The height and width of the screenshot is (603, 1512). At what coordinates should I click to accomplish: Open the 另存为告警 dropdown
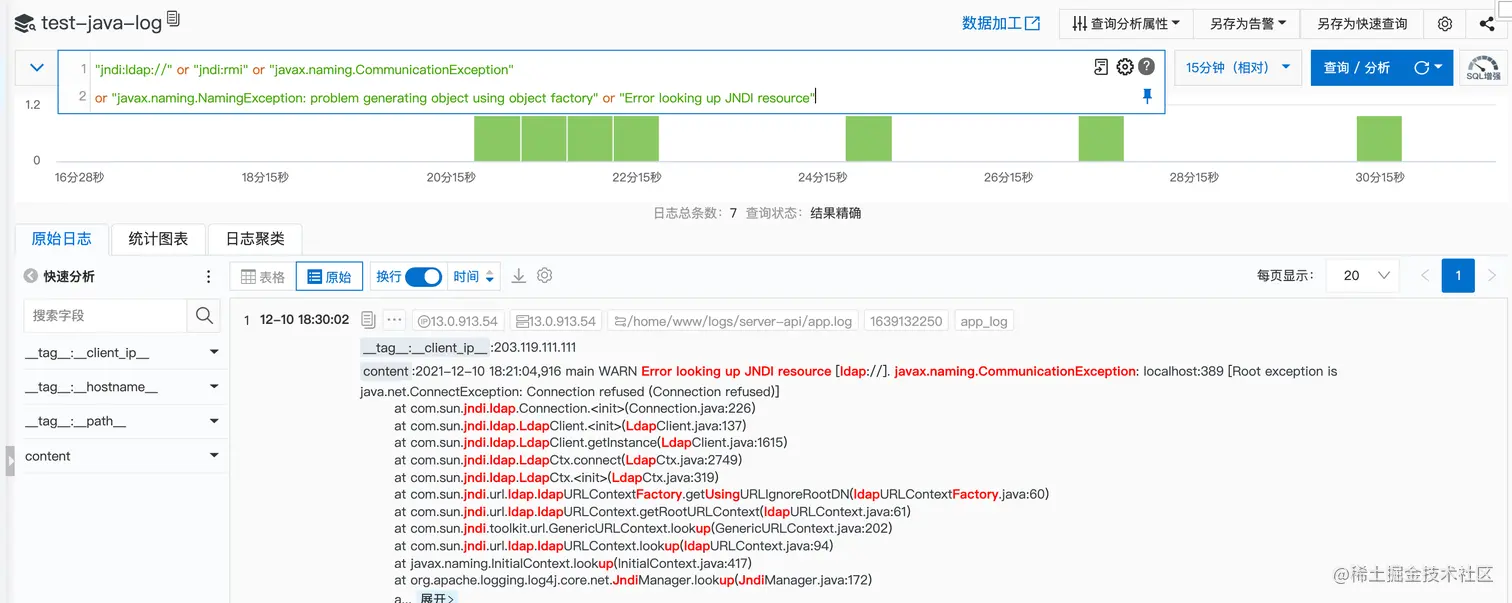click(x=1245, y=23)
